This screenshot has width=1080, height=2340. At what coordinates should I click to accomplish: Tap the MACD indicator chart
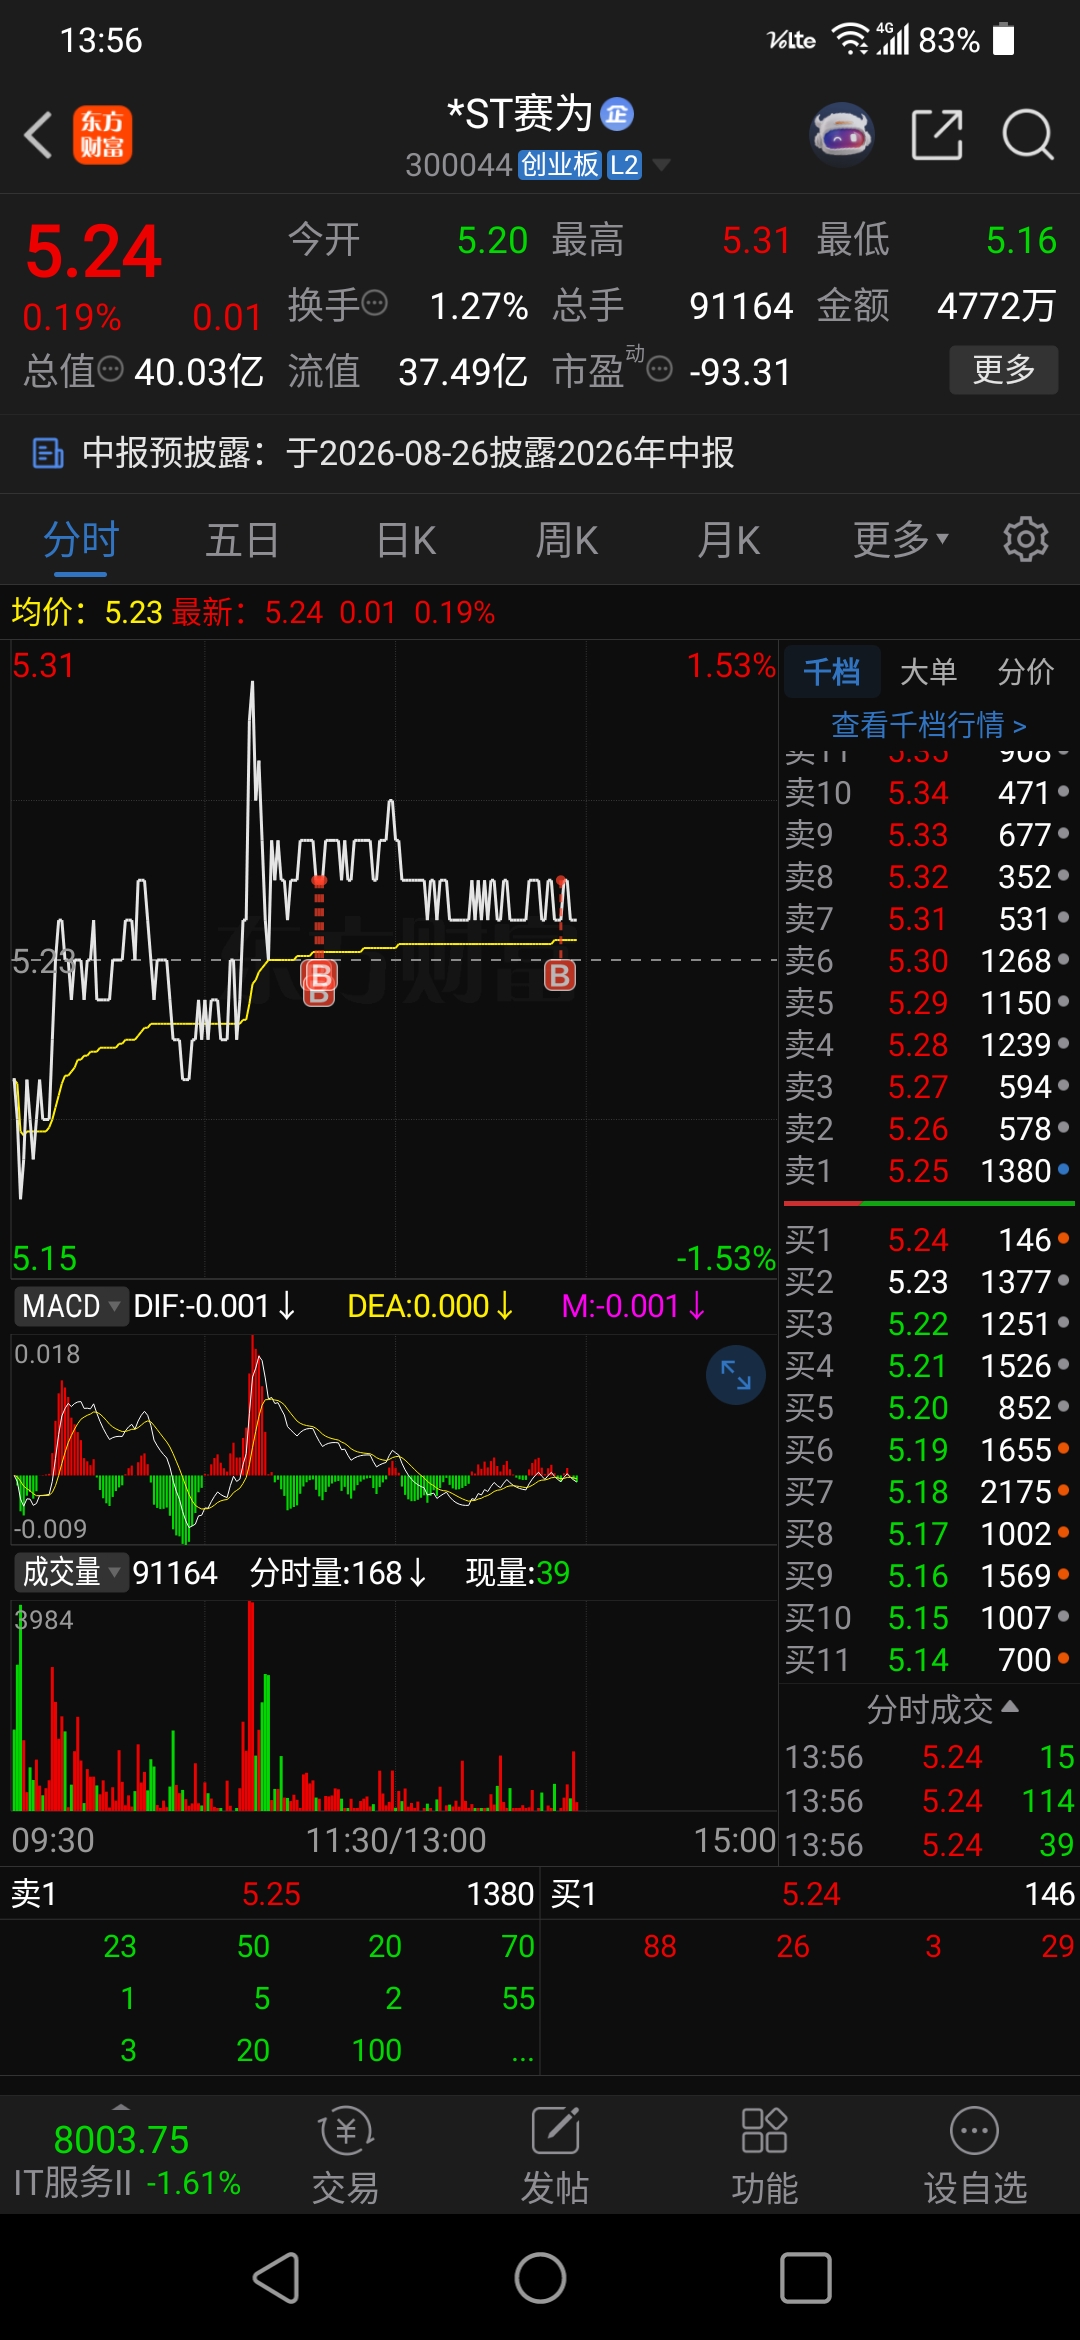click(394, 1438)
